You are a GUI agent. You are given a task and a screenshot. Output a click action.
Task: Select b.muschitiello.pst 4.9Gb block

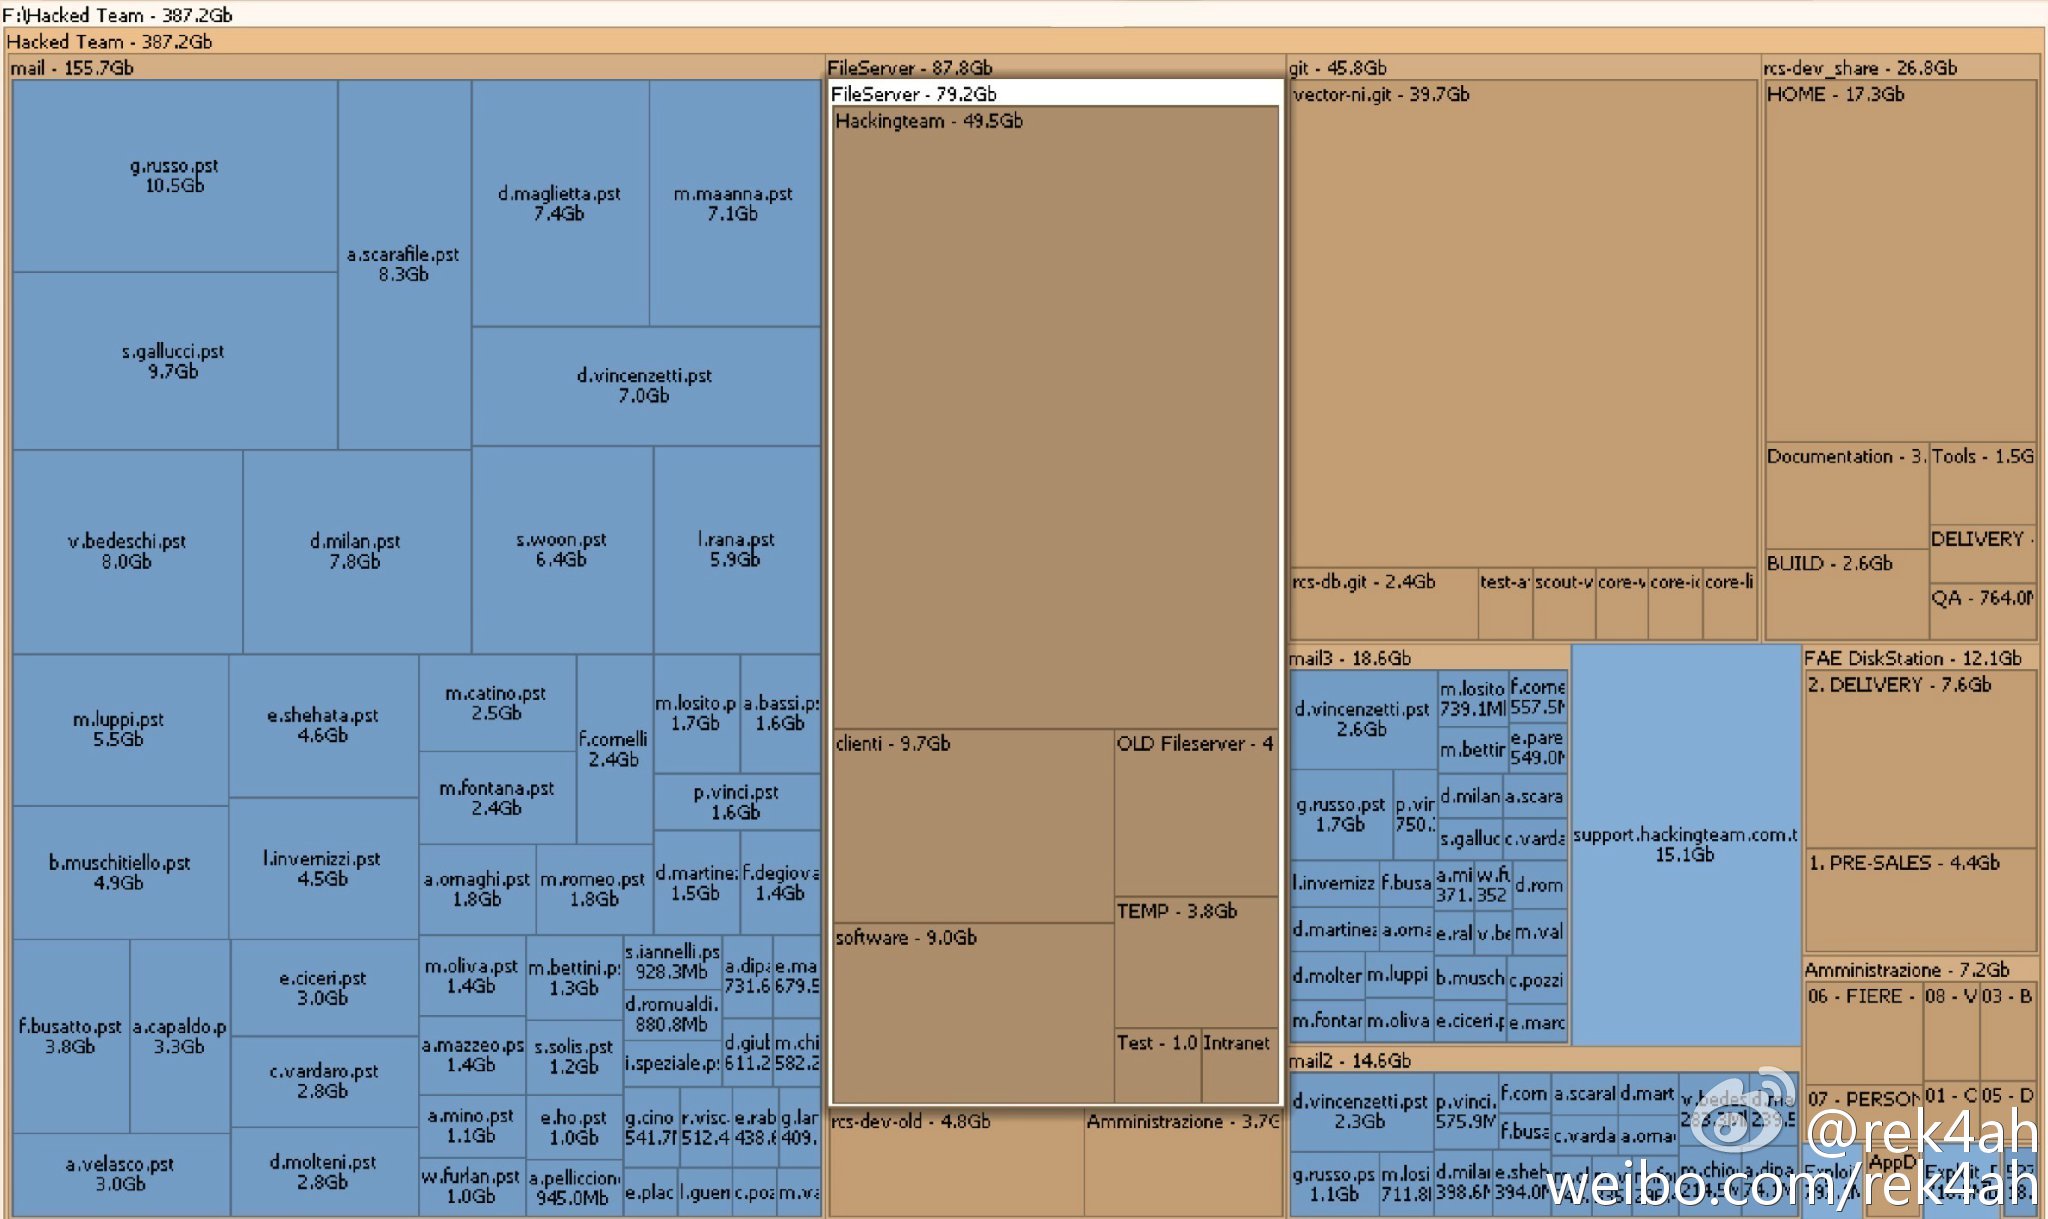(x=120, y=872)
